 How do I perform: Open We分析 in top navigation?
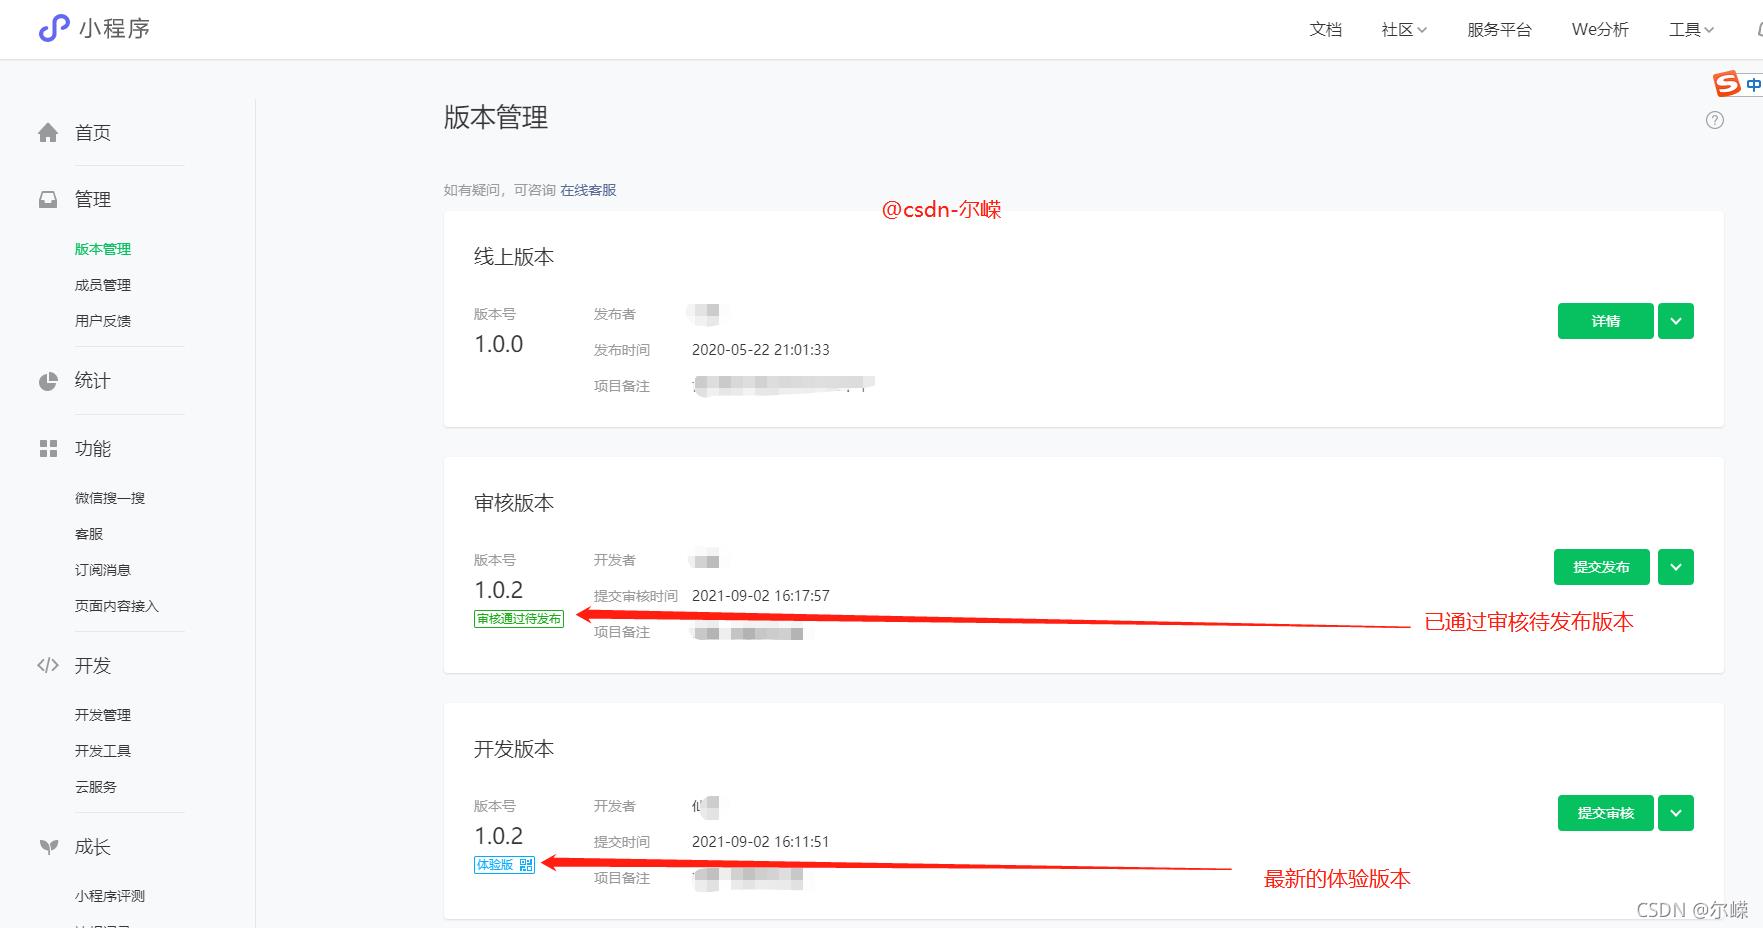[1600, 30]
